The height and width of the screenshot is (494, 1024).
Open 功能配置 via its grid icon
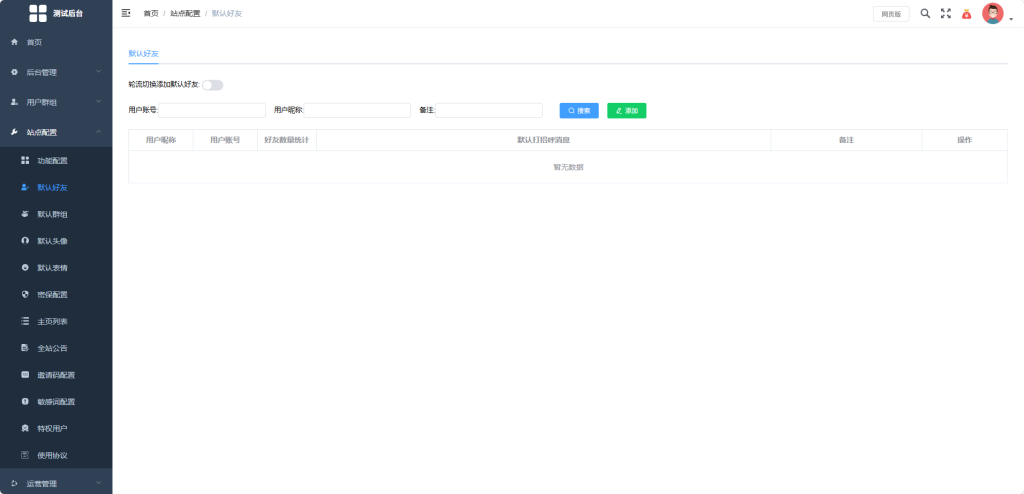tap(25, 160)
